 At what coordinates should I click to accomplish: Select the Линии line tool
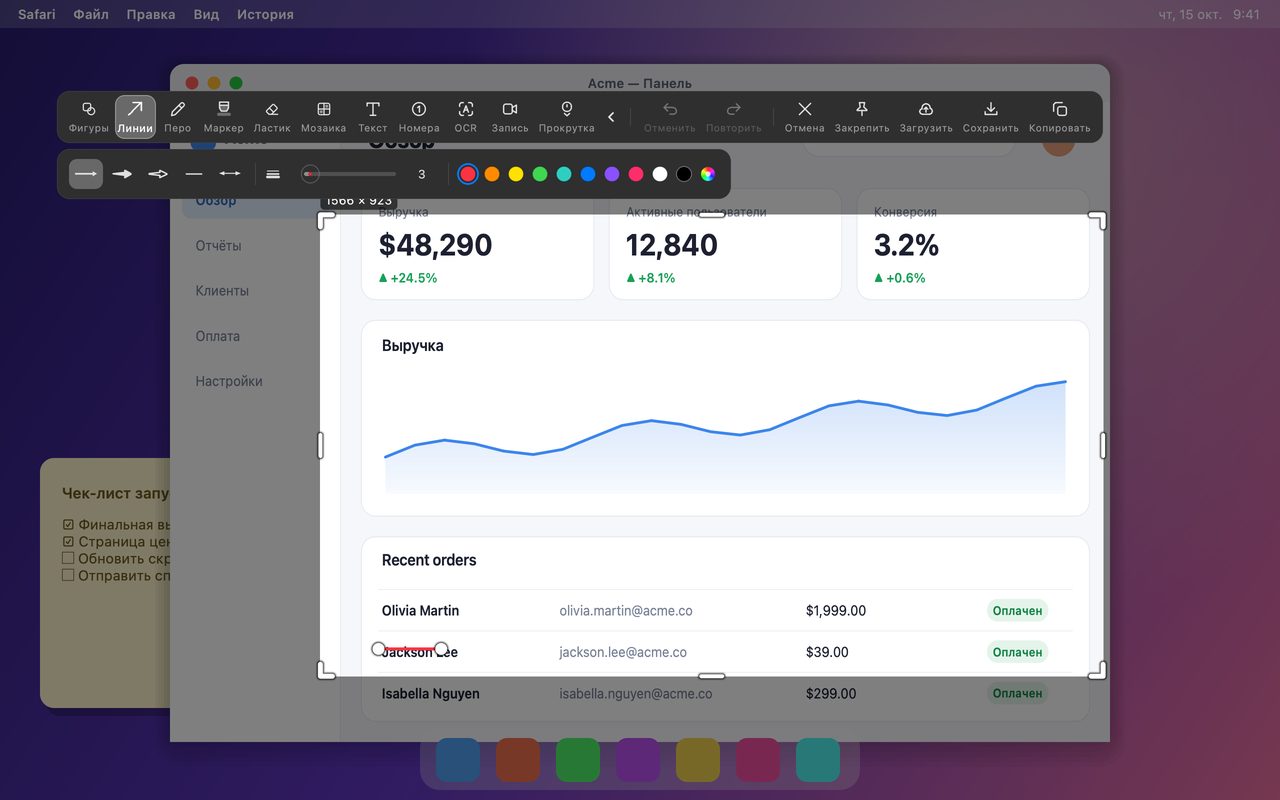pos(135,117)
